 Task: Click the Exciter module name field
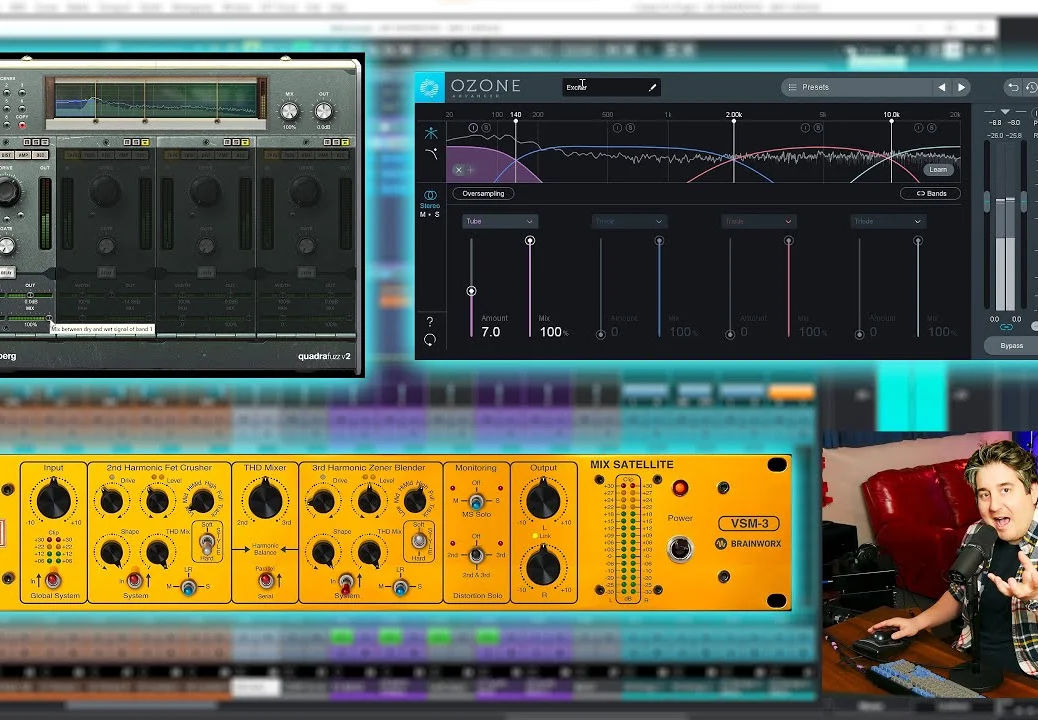[x=611, y=87]
